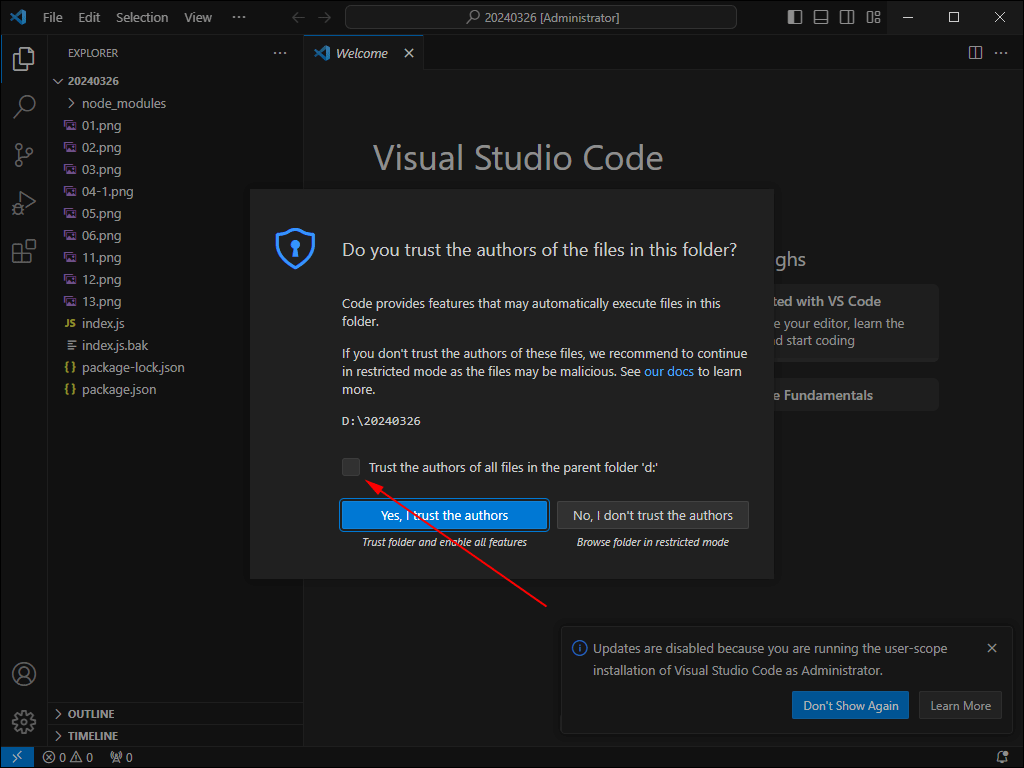The height and width of the screenshot is (768, 1024).
Task: Click No, I don't trust the authors
Action: [x=652, y=515]
